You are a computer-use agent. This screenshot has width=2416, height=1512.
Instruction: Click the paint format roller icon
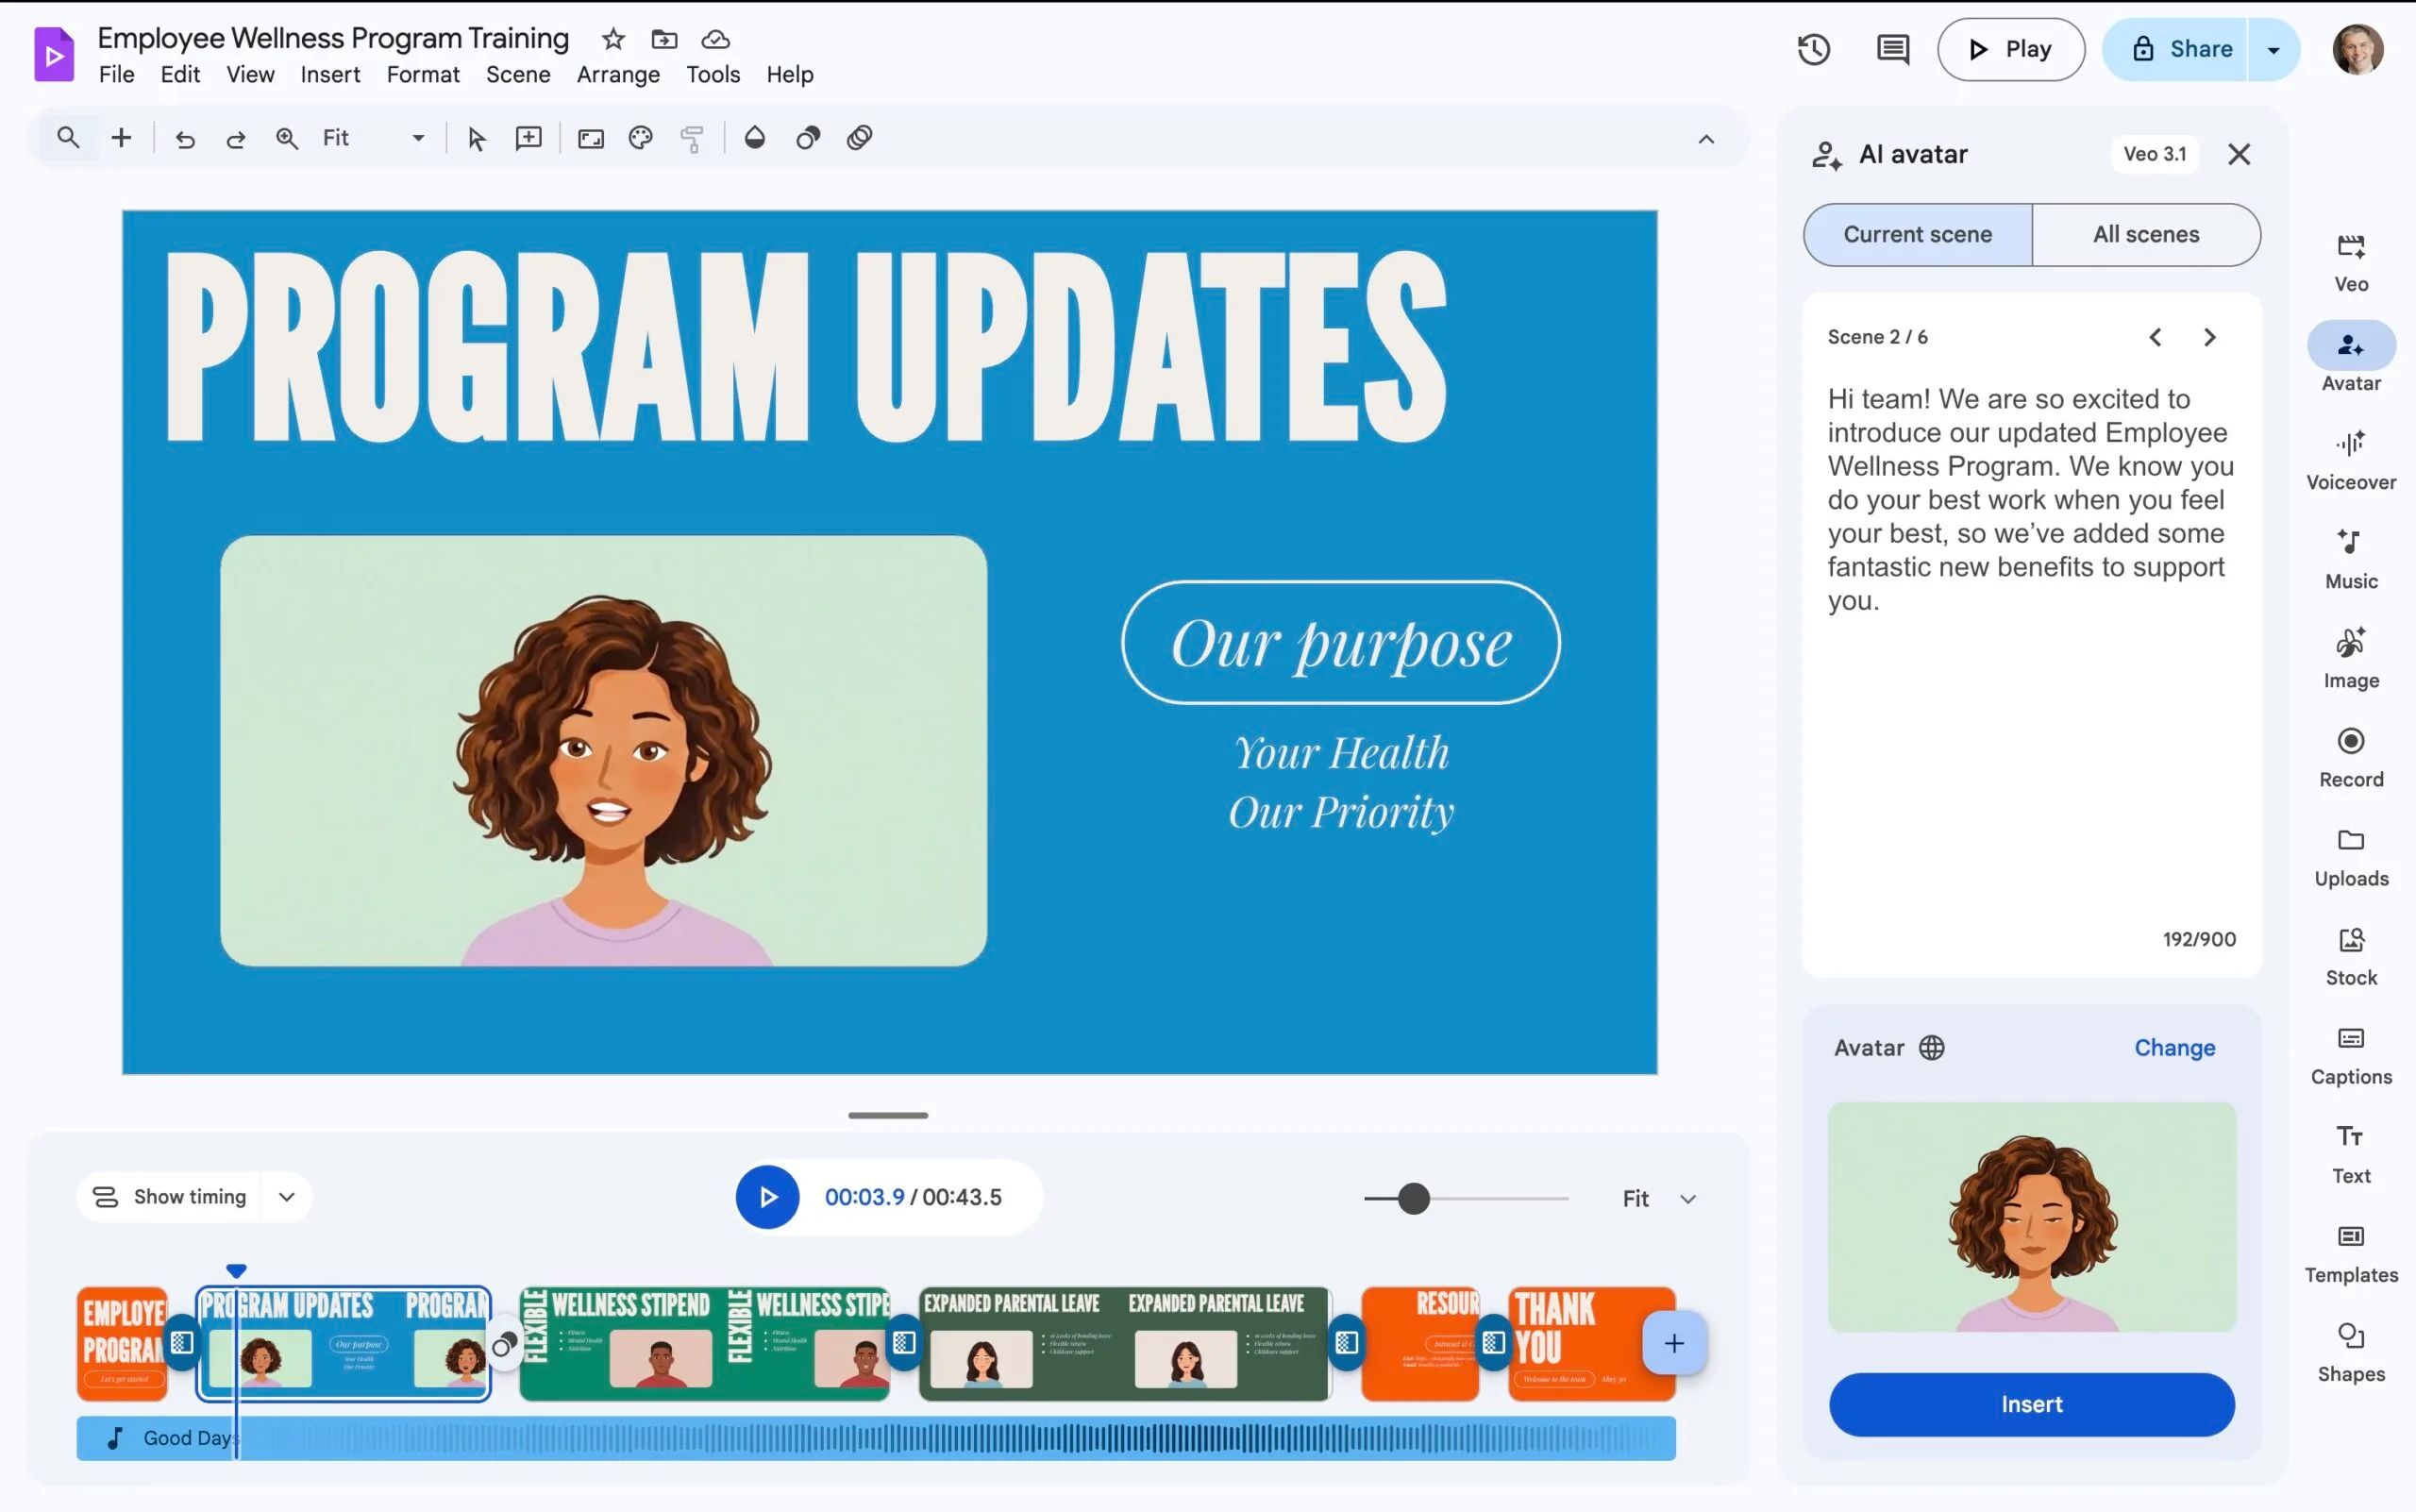692,138
